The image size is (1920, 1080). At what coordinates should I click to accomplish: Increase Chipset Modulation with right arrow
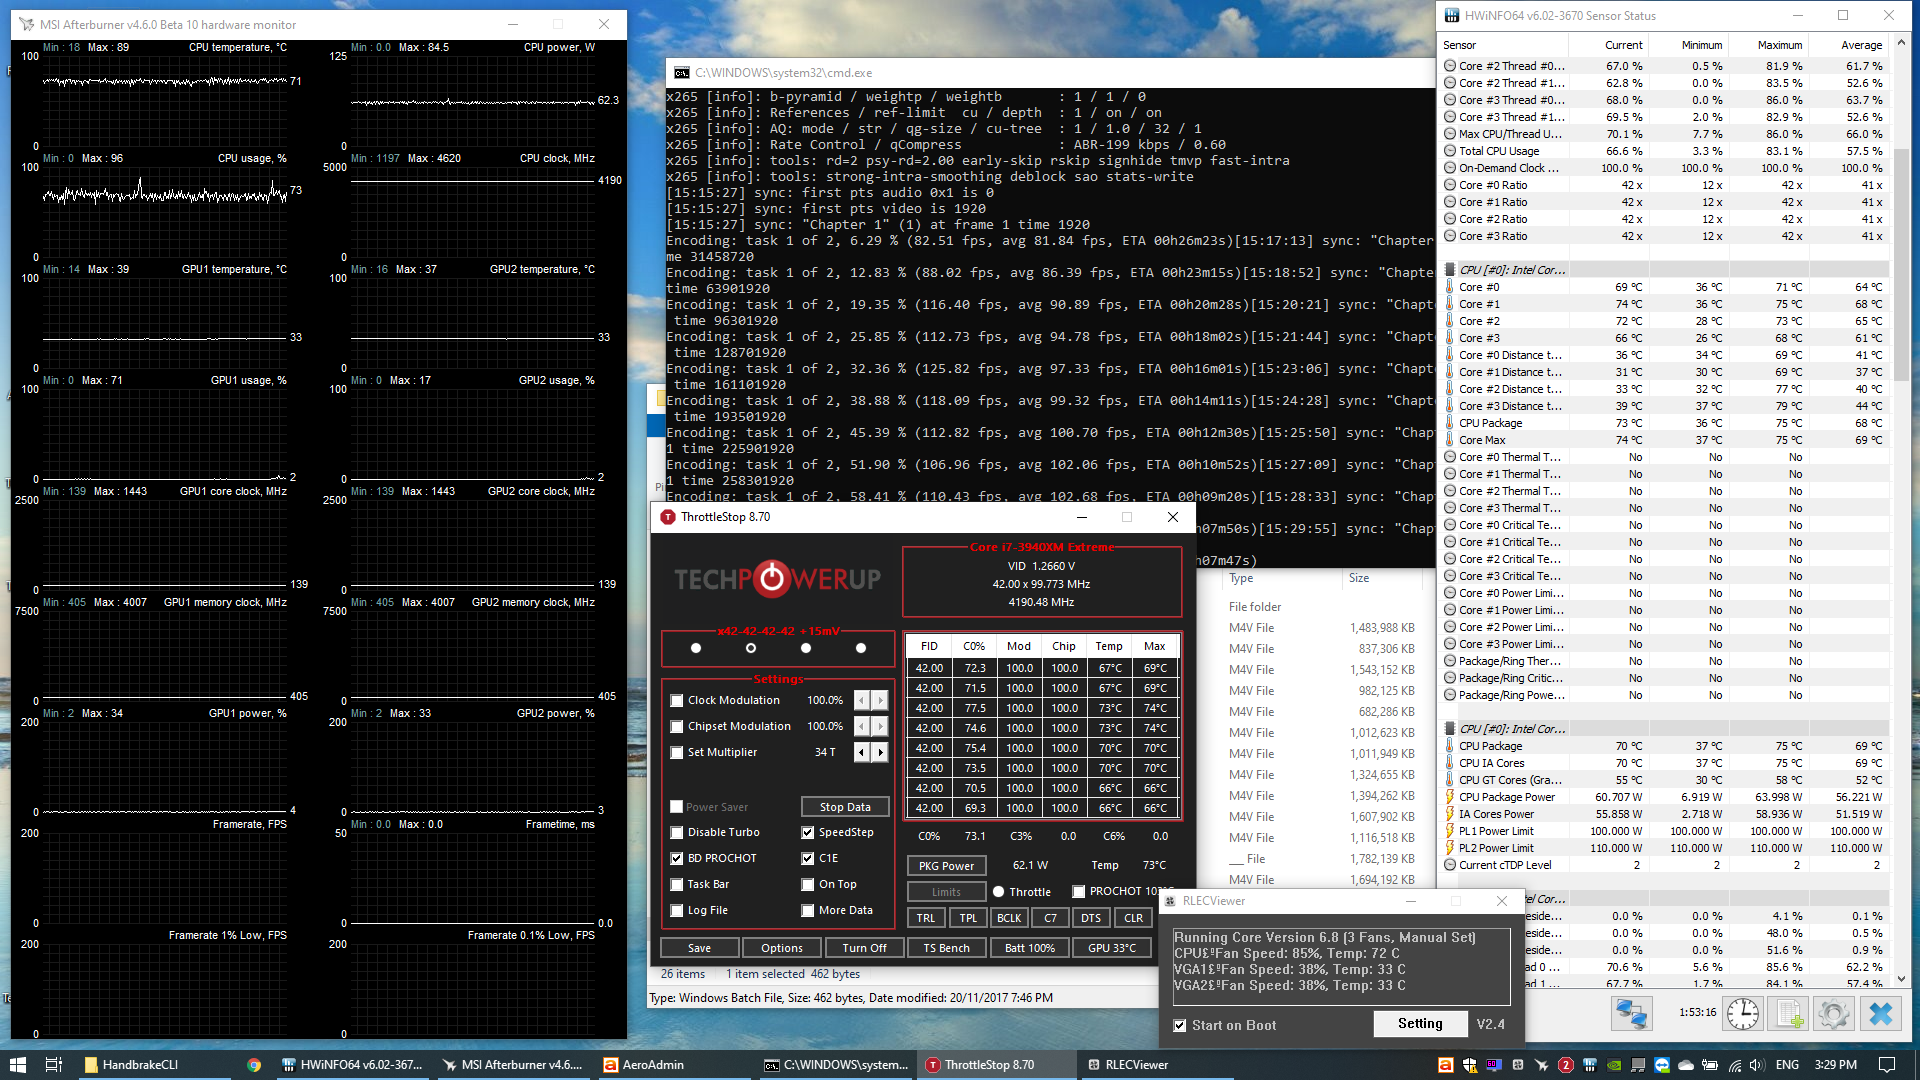tap(880, 726)
